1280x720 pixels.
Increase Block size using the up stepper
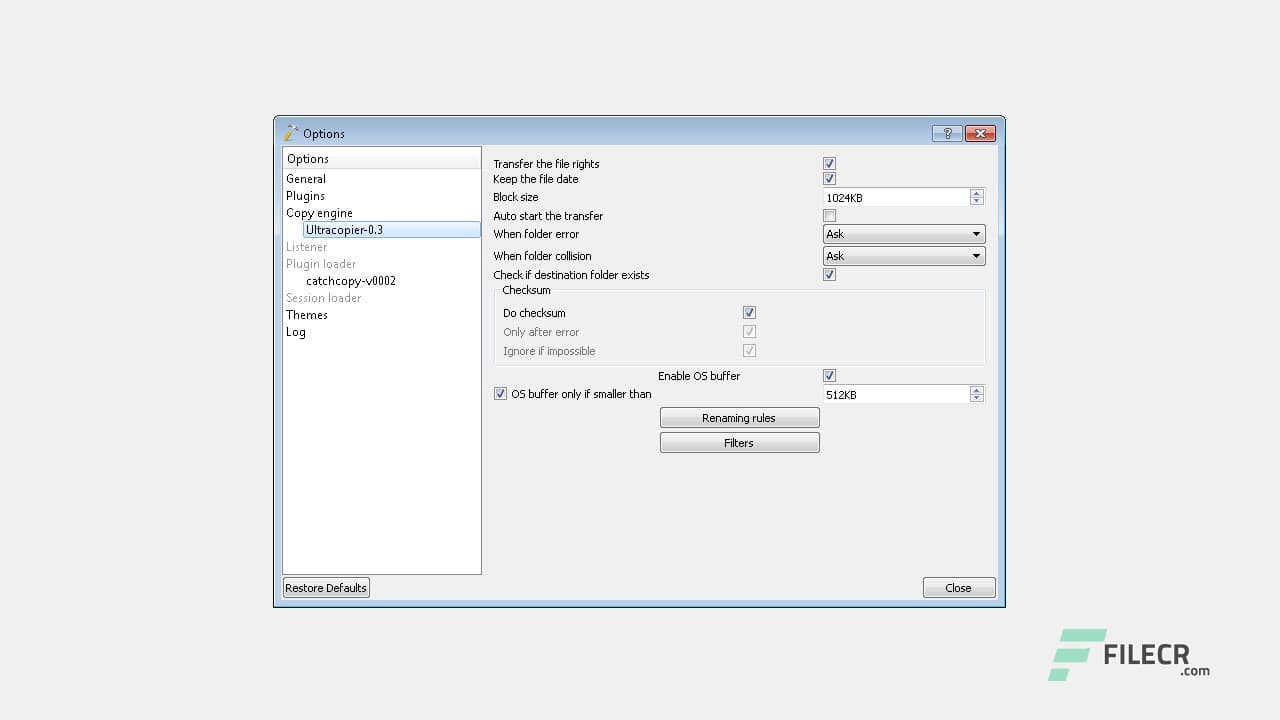pyautogui.click(x=976, y=192)
